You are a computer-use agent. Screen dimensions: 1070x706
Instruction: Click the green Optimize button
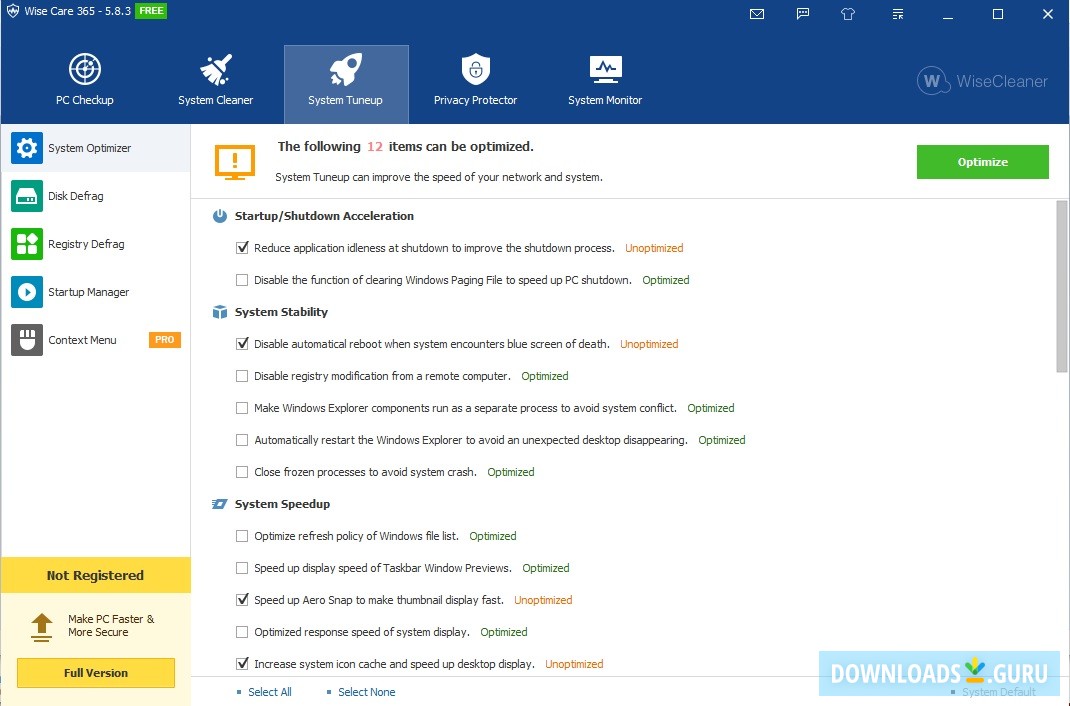(x=982, y=162)
